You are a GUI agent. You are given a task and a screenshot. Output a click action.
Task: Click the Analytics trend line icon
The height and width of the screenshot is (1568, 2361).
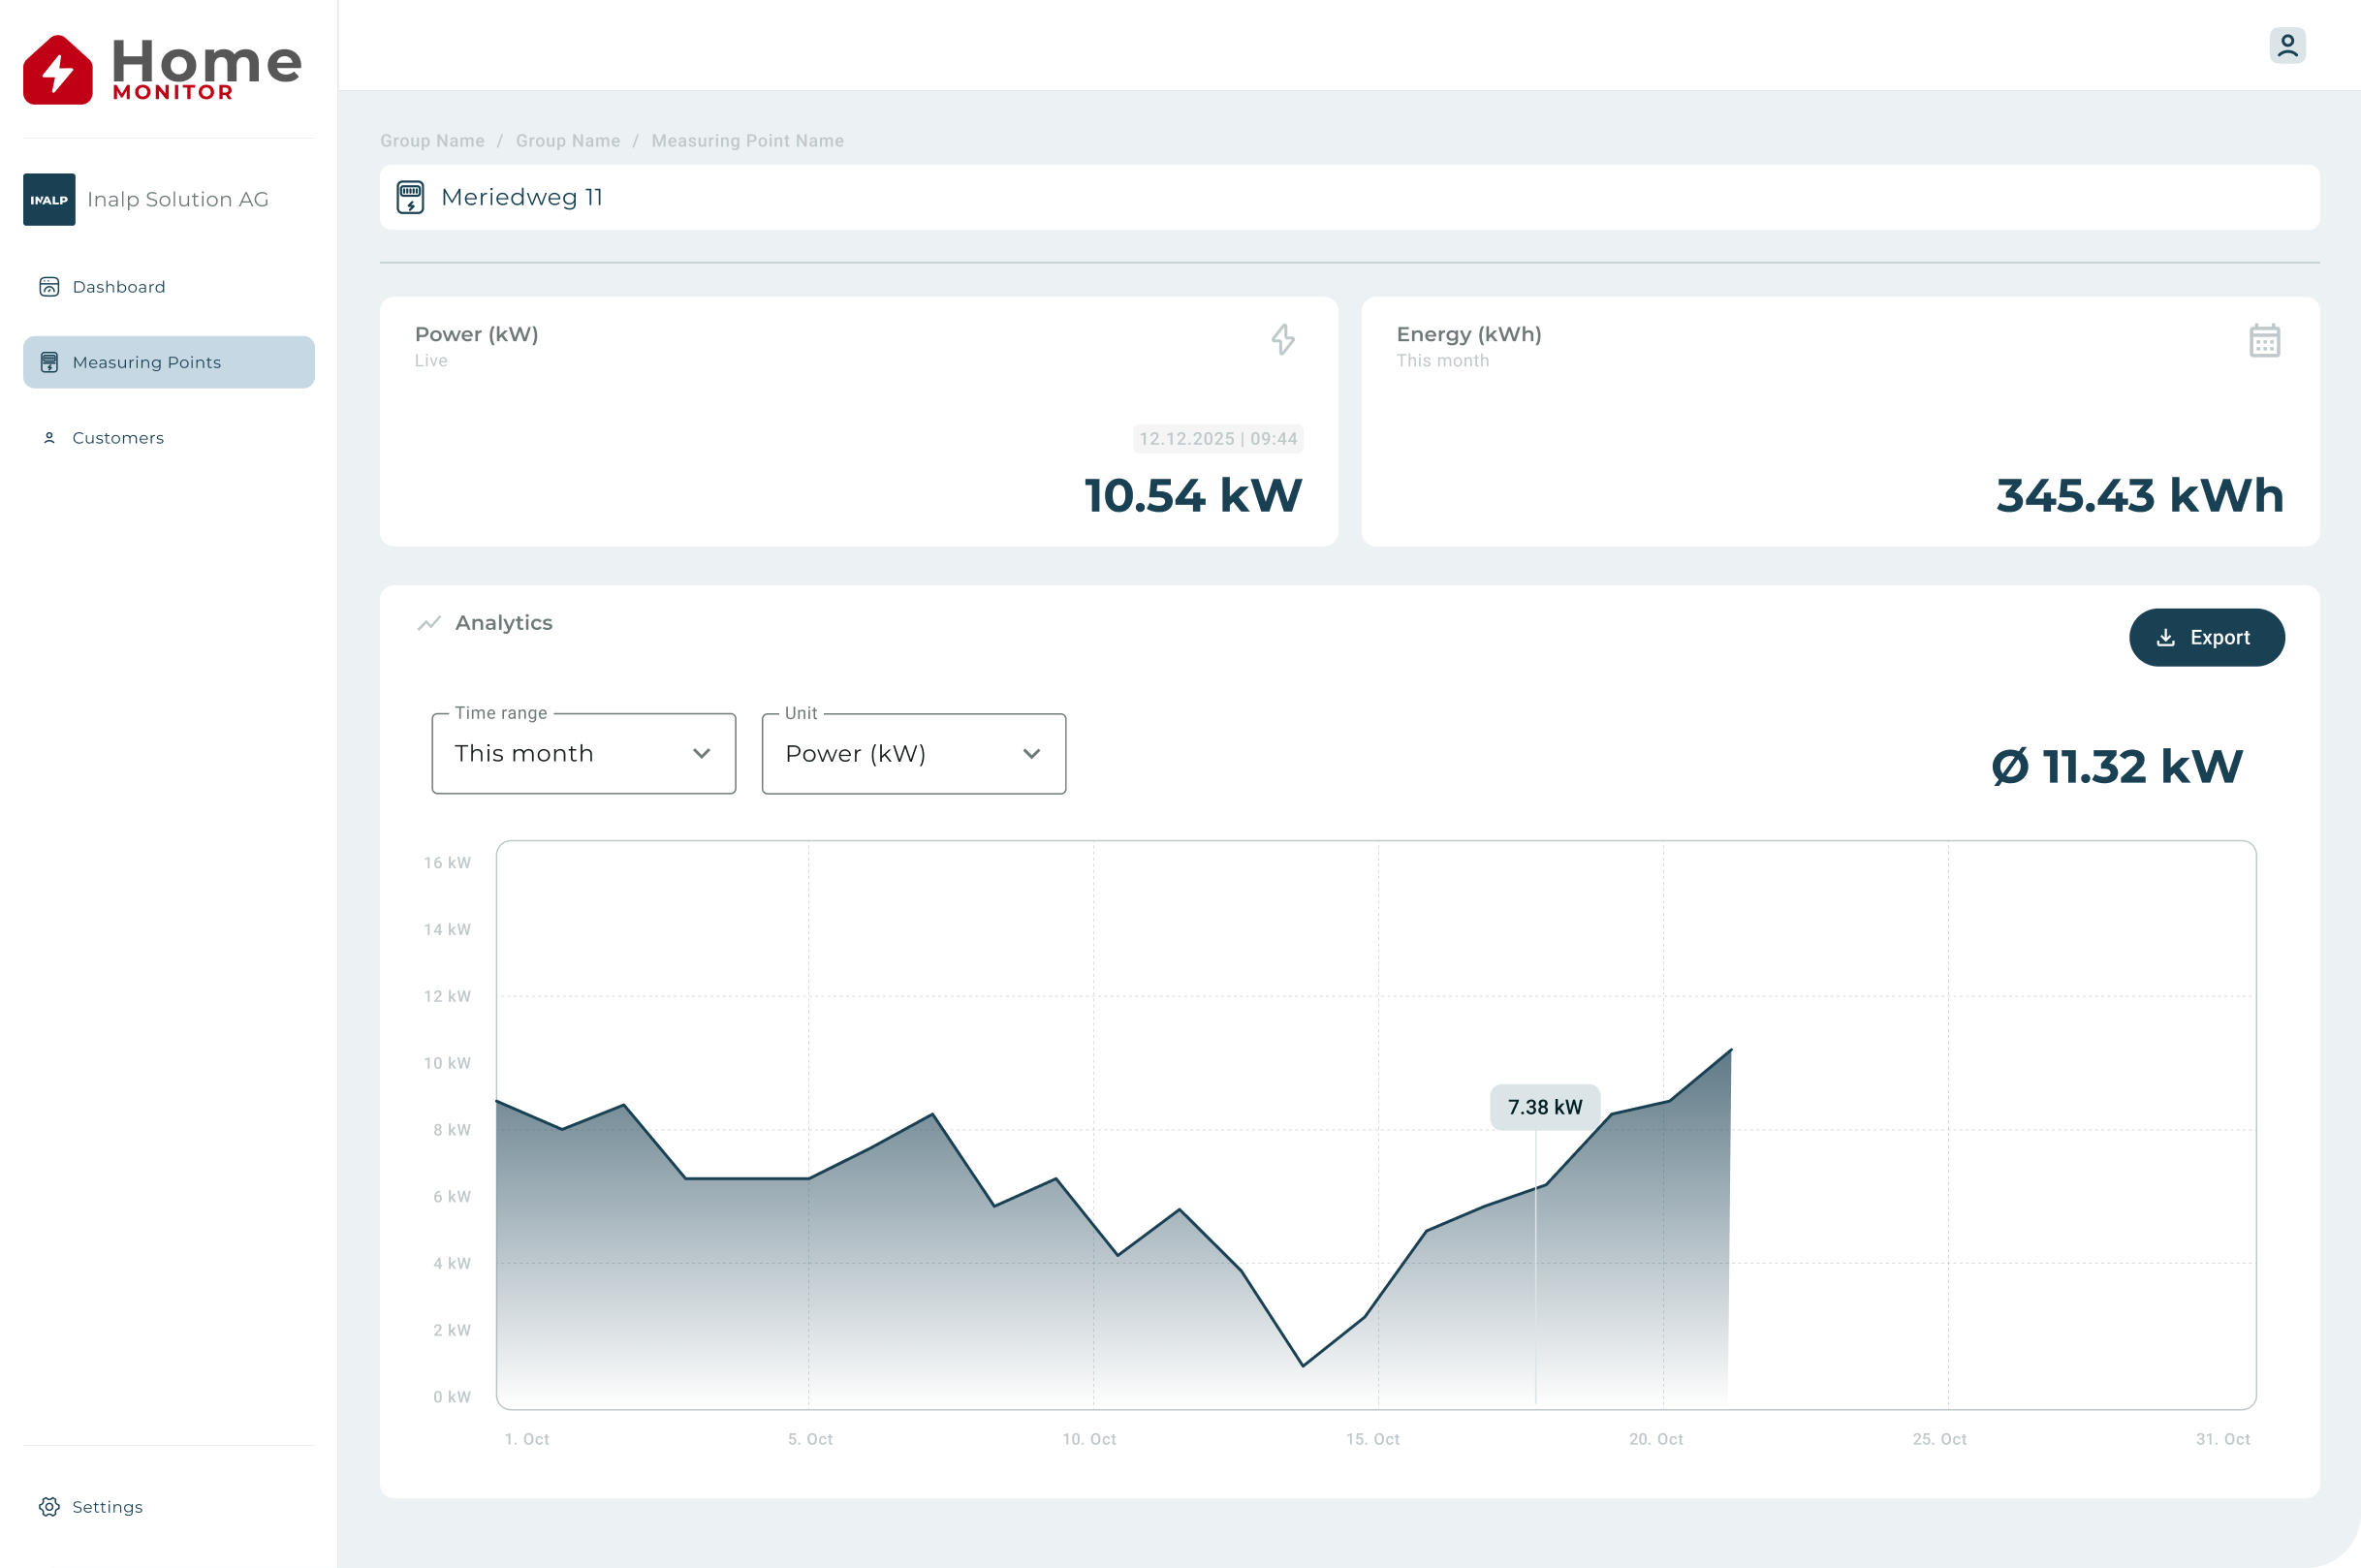click(429, 623)
